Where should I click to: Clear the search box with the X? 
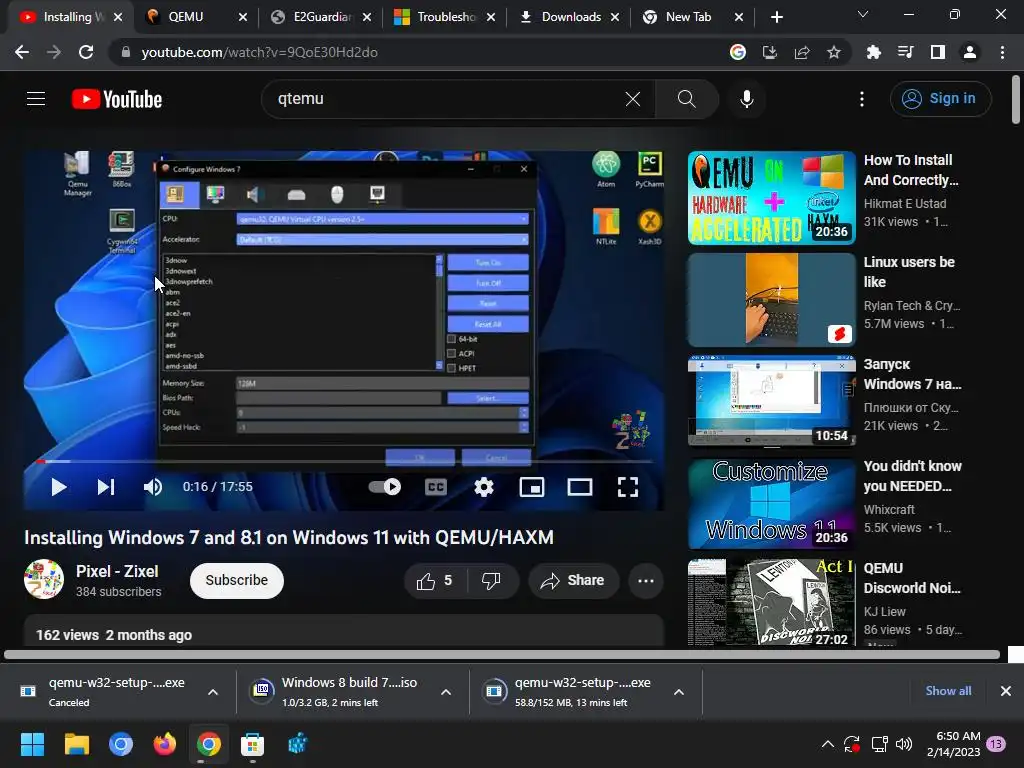click(632, 99)
